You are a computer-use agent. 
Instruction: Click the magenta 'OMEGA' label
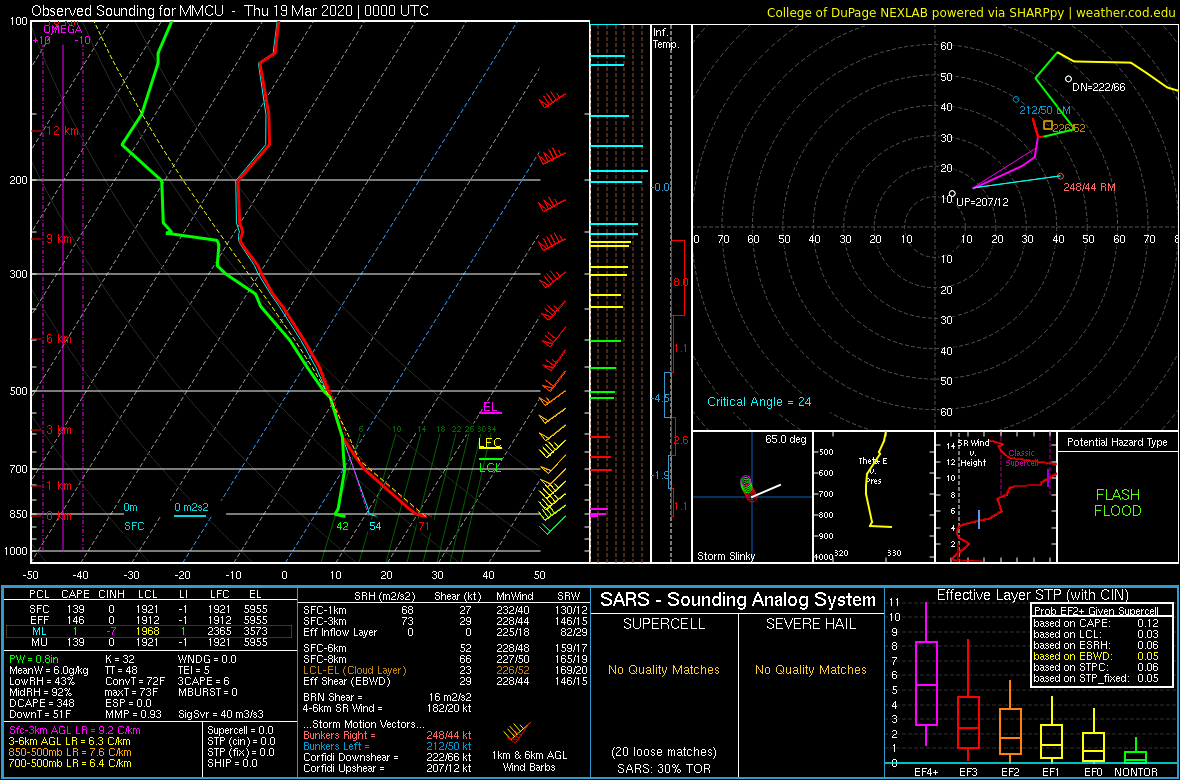pyautogui.click(x=62, y=29)
